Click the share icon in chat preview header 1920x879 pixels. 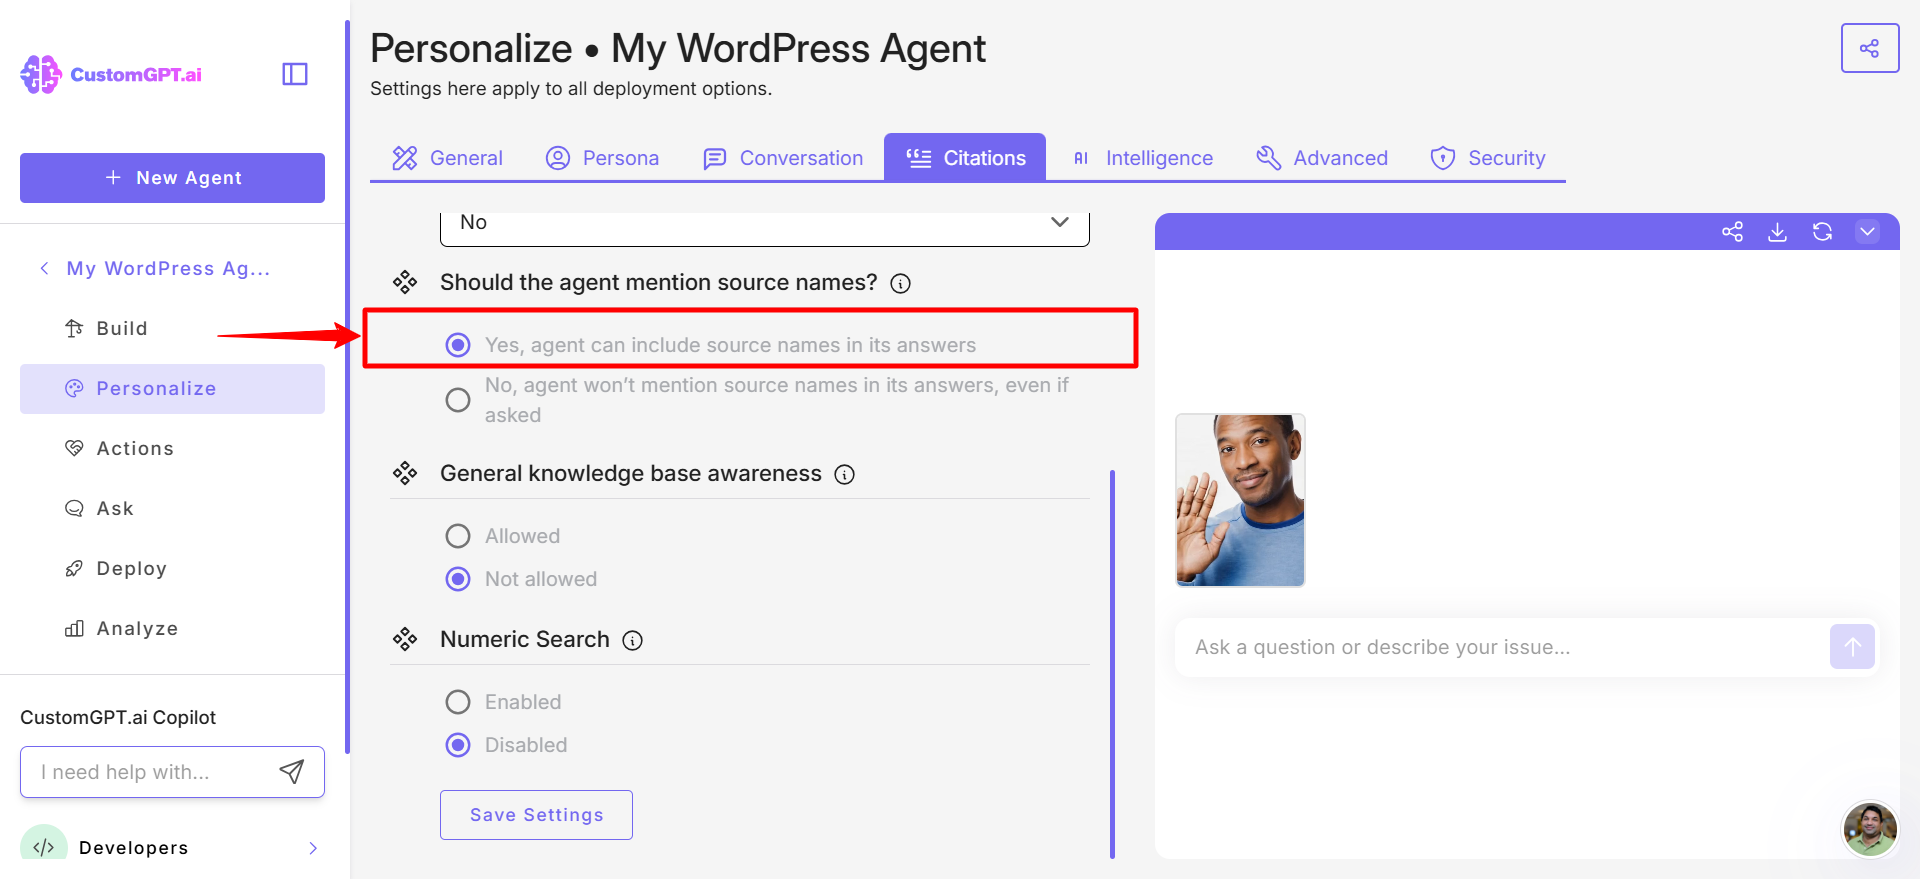click(1732, 232)
